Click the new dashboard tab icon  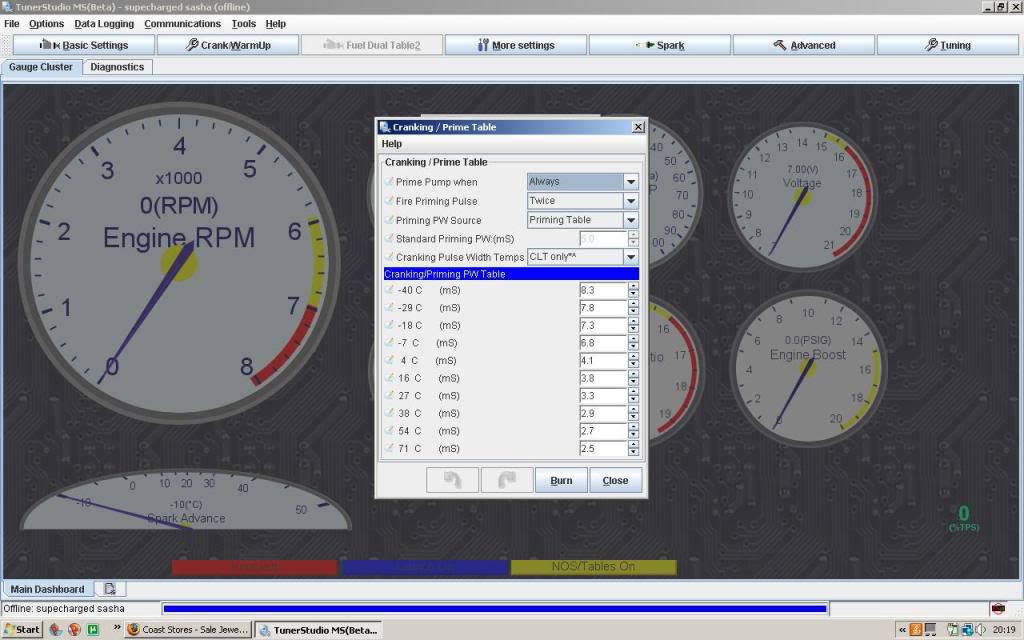(x=110, y=589)
